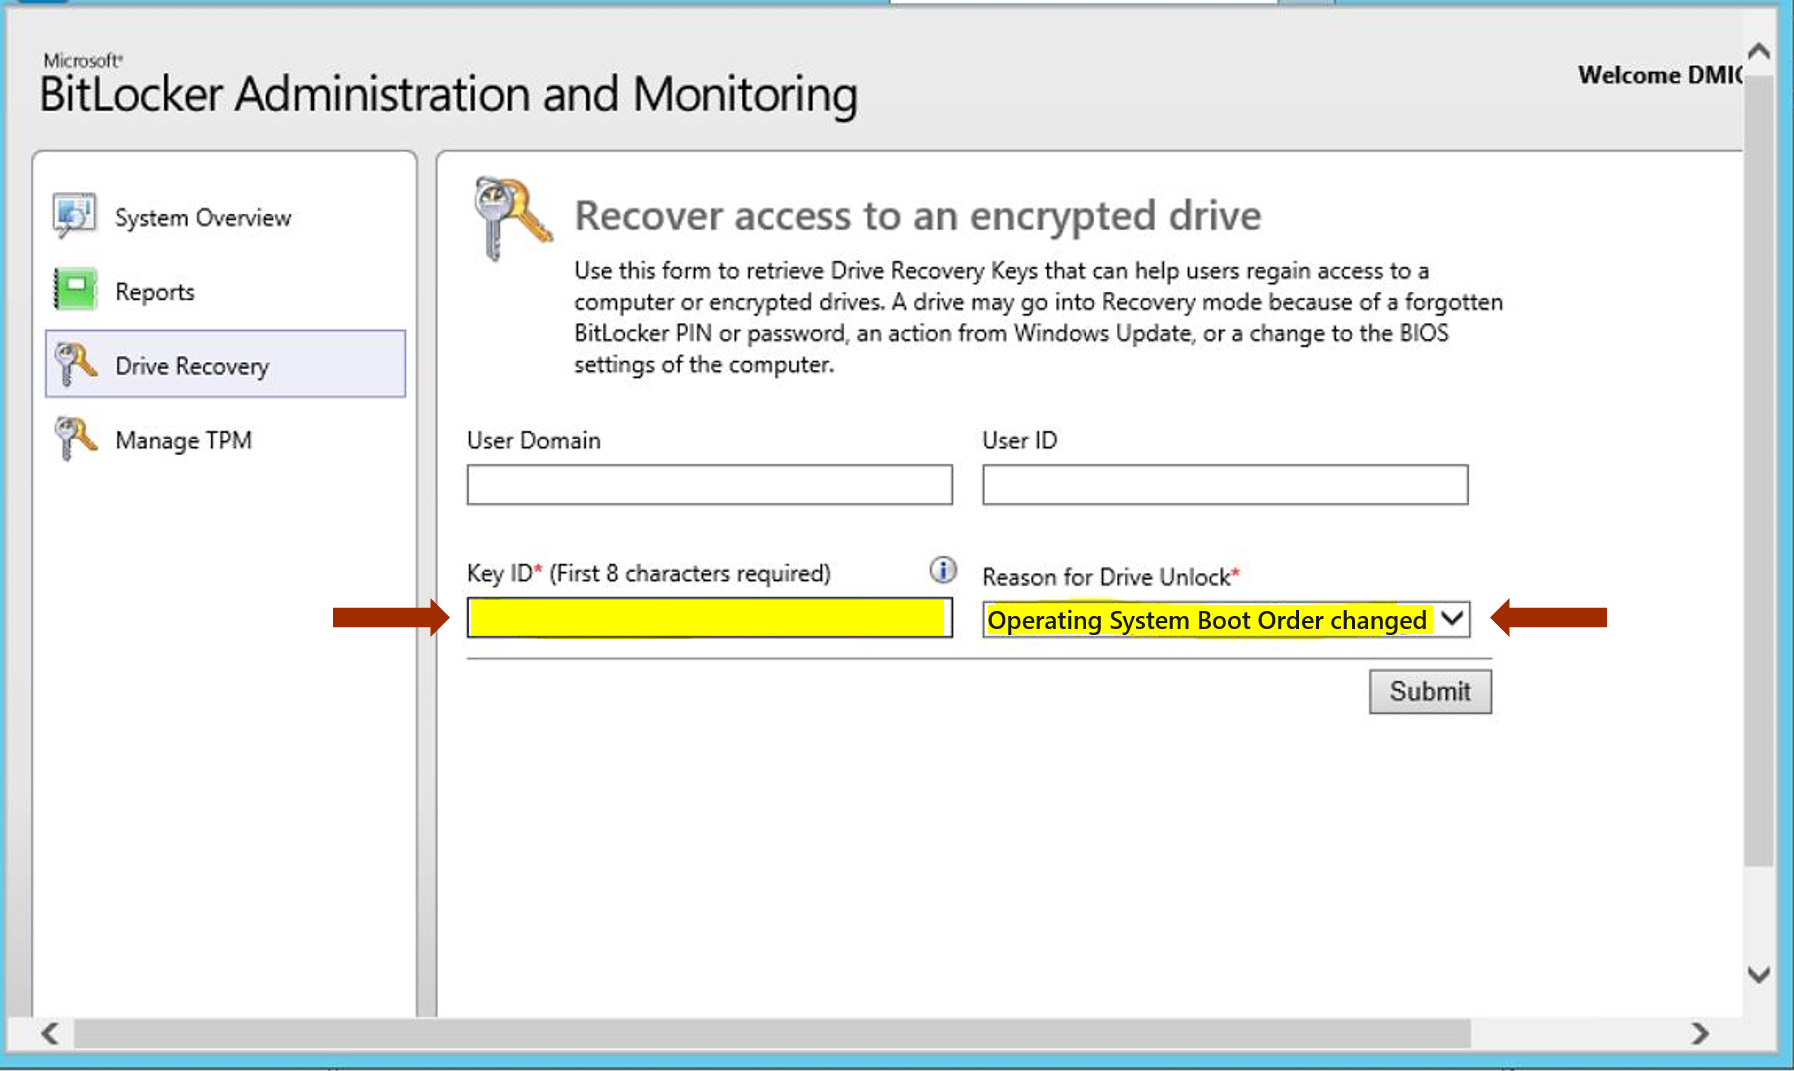
Task: Select Operating System Boot Order changed option
Action: (1207, 619)
